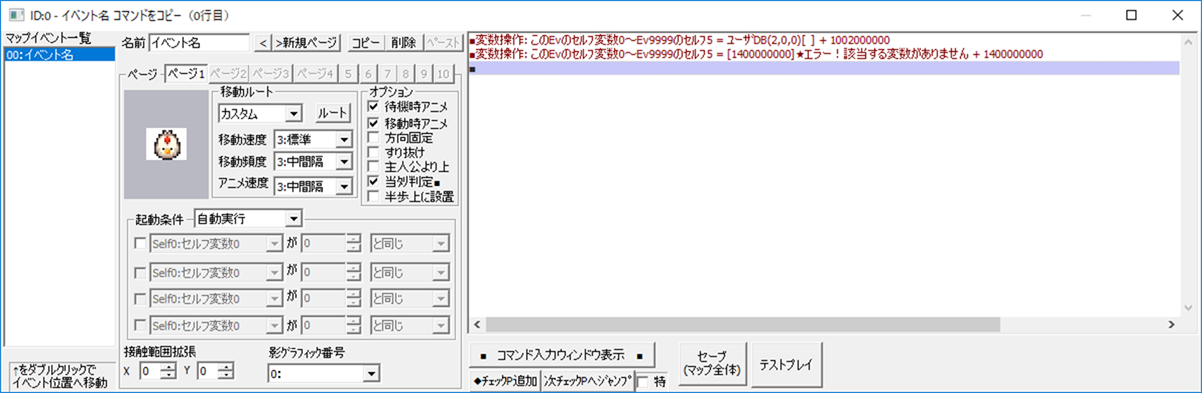
Task: Click ◆チェックP追加 button
Action: pyautogui.click(x=505, y=381)
